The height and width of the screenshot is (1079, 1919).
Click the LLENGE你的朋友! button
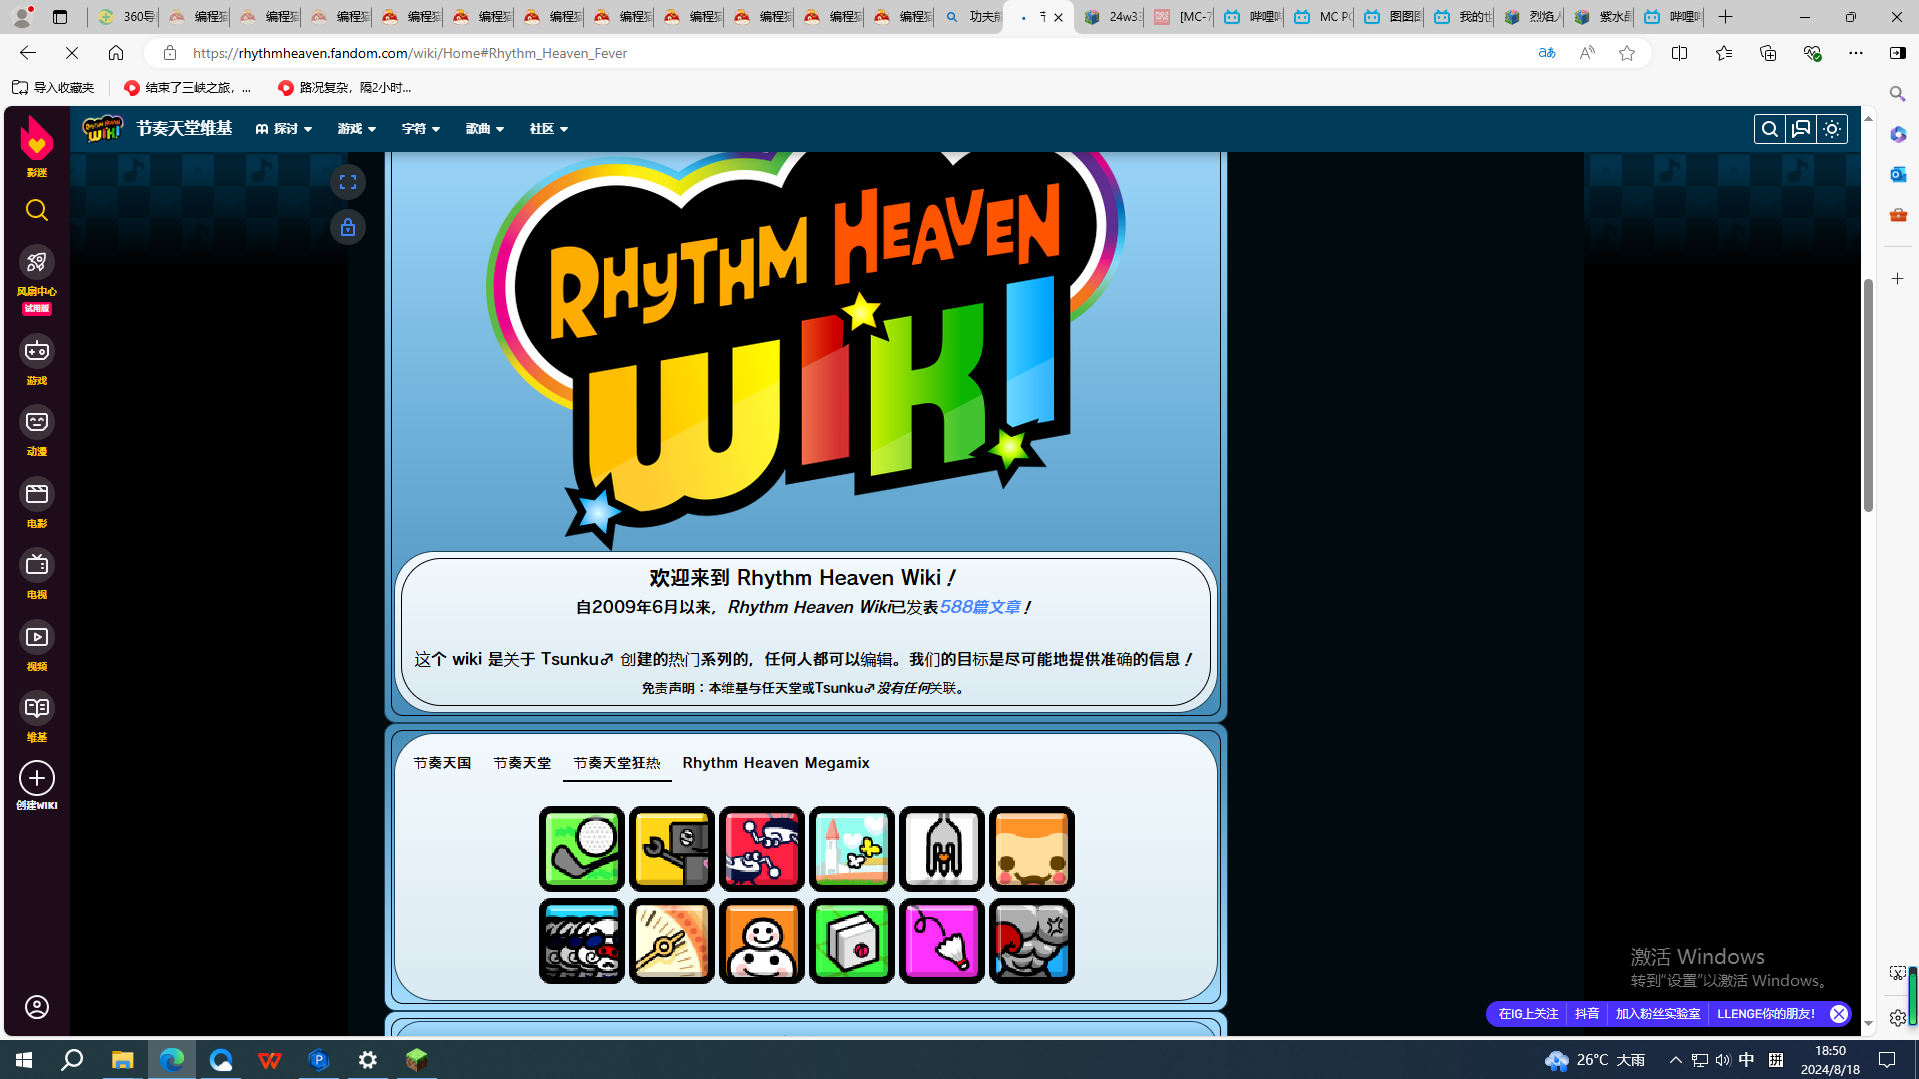point(1766,1014)
